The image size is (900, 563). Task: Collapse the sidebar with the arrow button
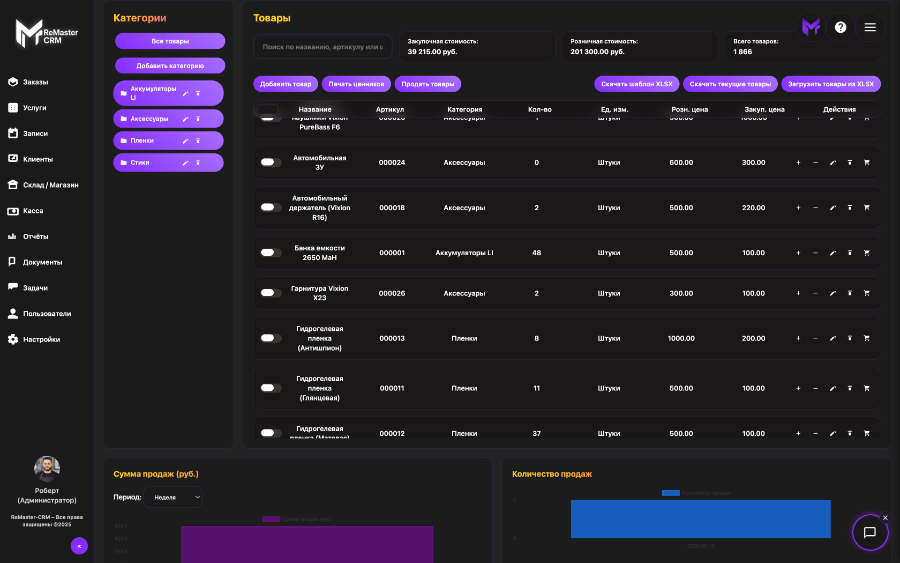(x=79, y=545)
